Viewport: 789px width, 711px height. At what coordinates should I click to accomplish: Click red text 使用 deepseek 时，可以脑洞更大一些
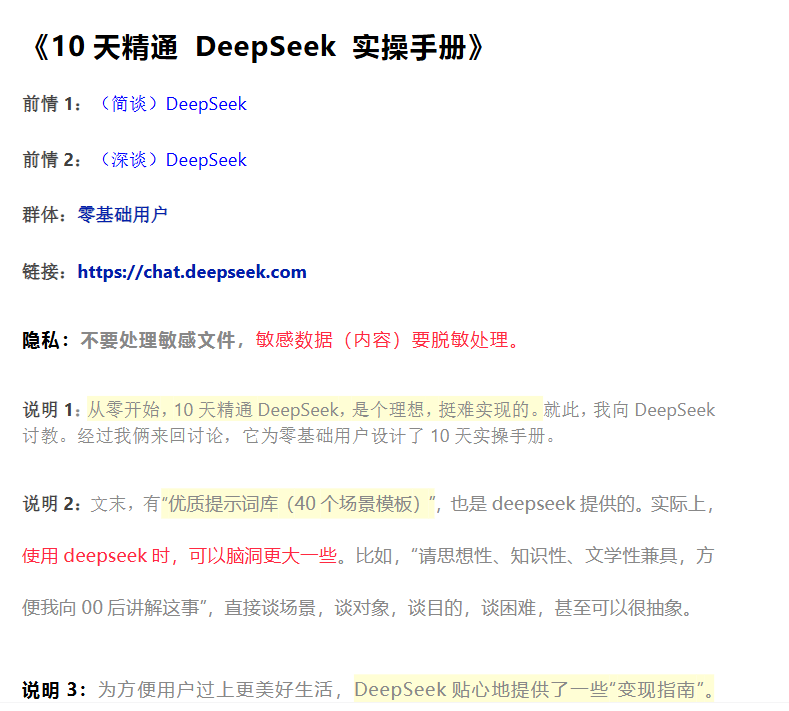click(180, 556)
